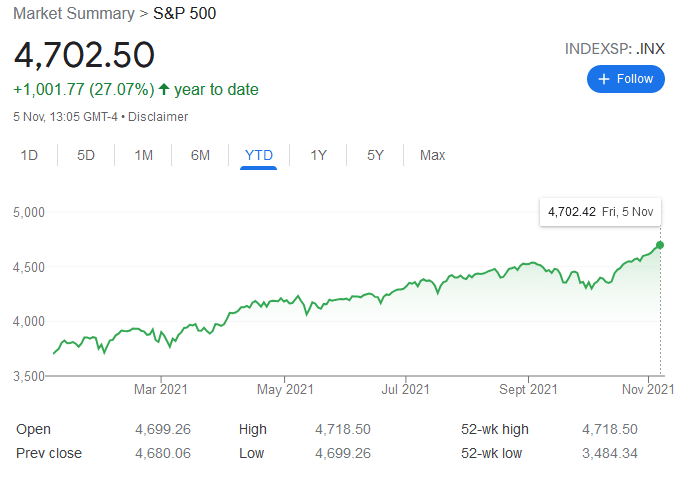Show the 1Y chart range
The image size is (700, 480).
tap(318, 155)
